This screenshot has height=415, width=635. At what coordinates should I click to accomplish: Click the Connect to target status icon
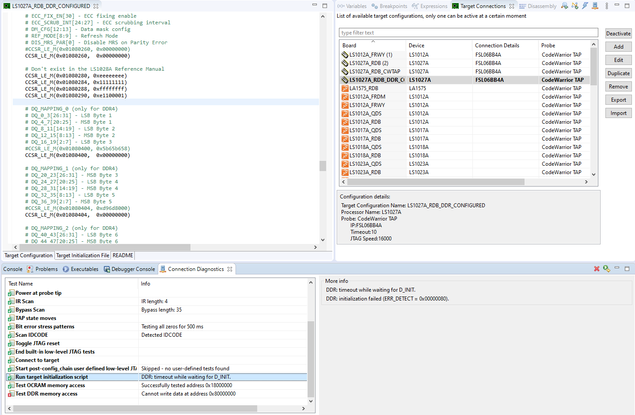(x=11, y=360)
